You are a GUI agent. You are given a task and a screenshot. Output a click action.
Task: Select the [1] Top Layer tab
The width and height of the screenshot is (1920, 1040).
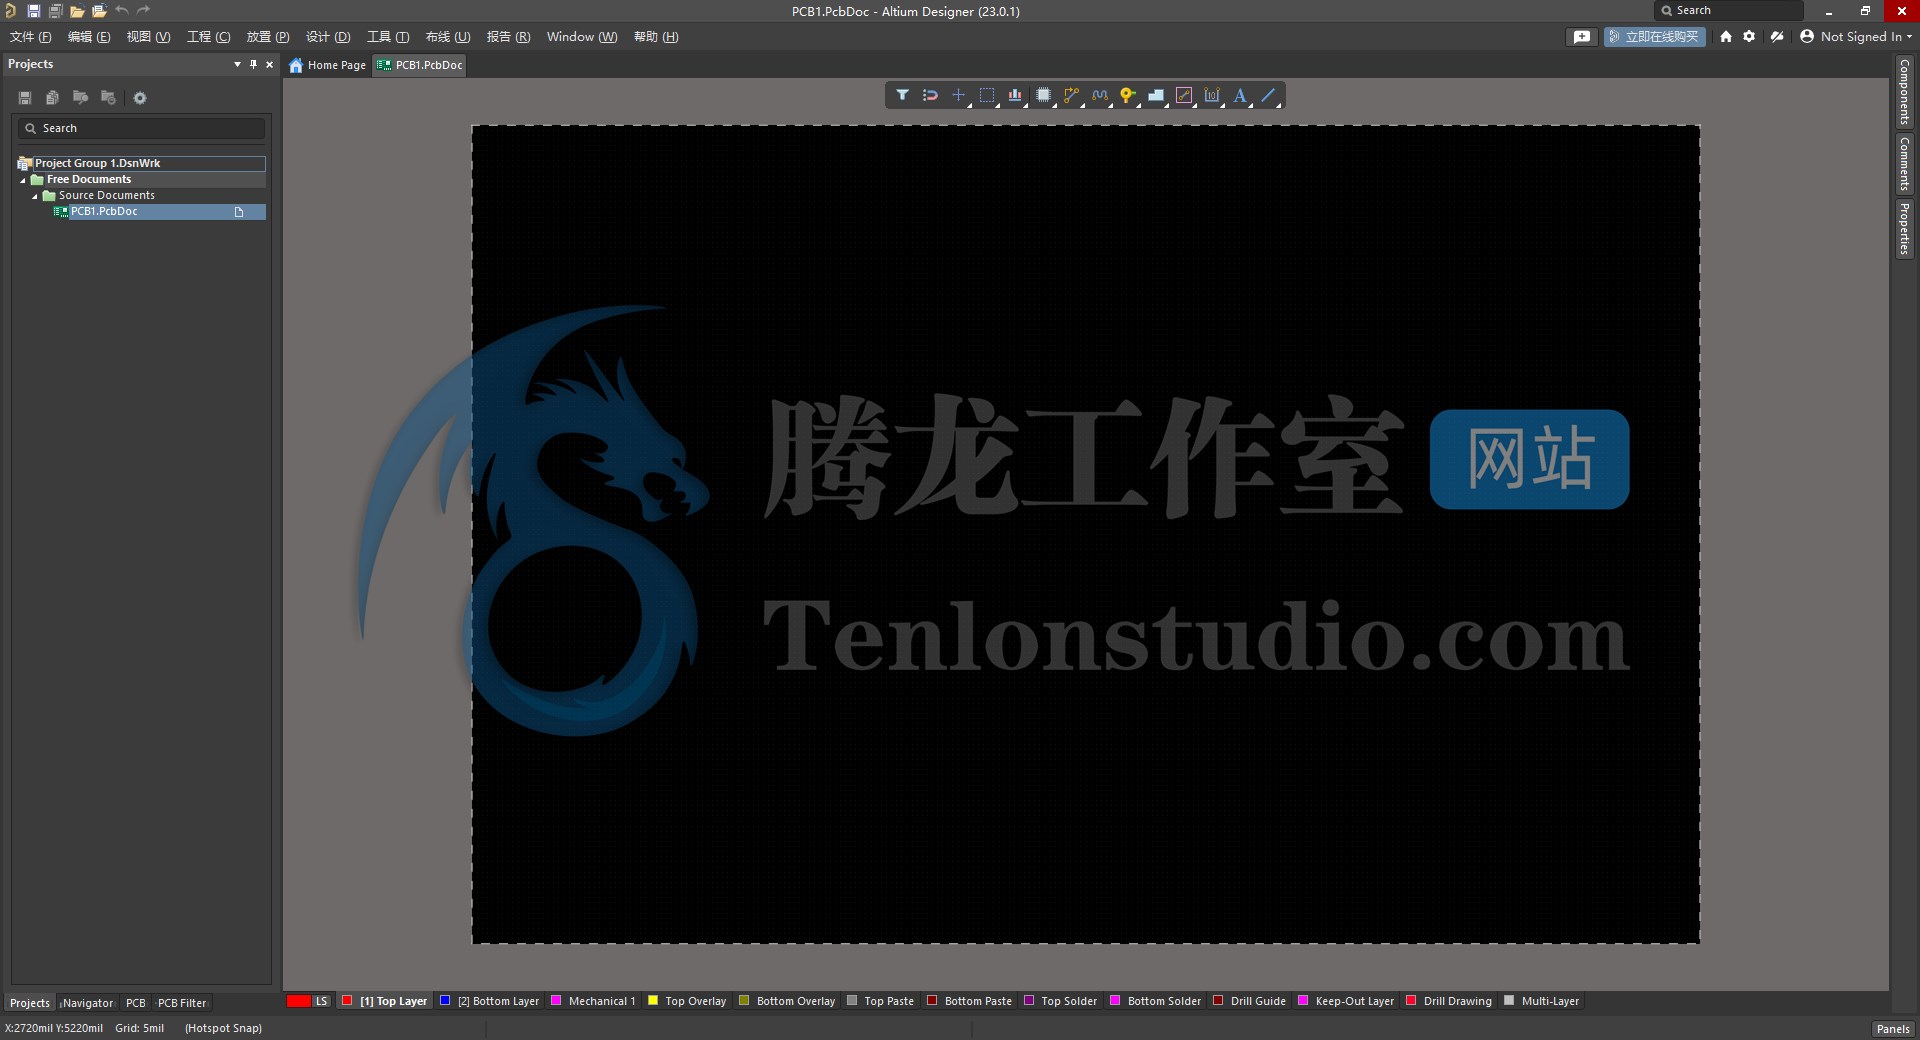tap(385, 1001)
